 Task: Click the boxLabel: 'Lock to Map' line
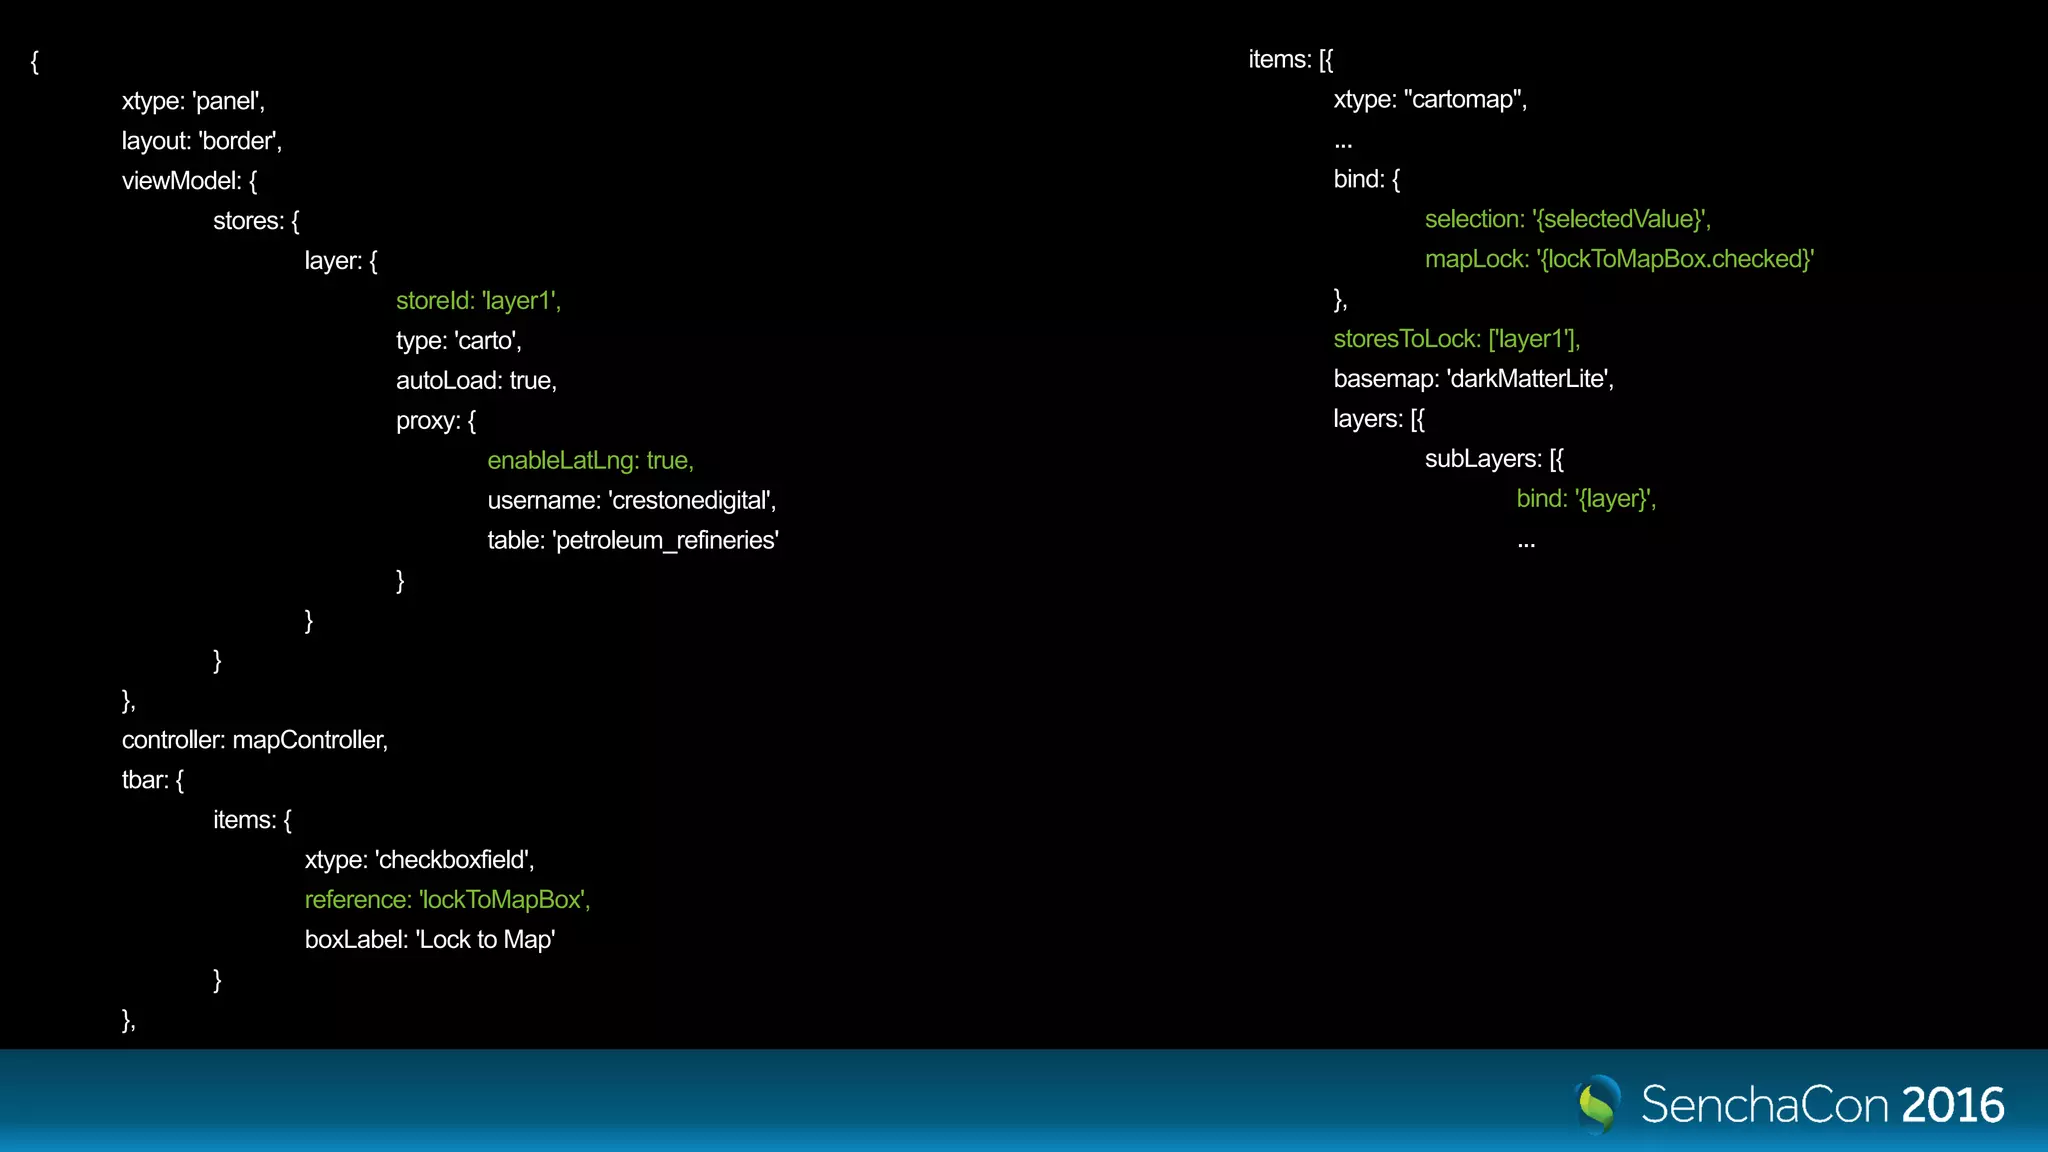(430, 940)
